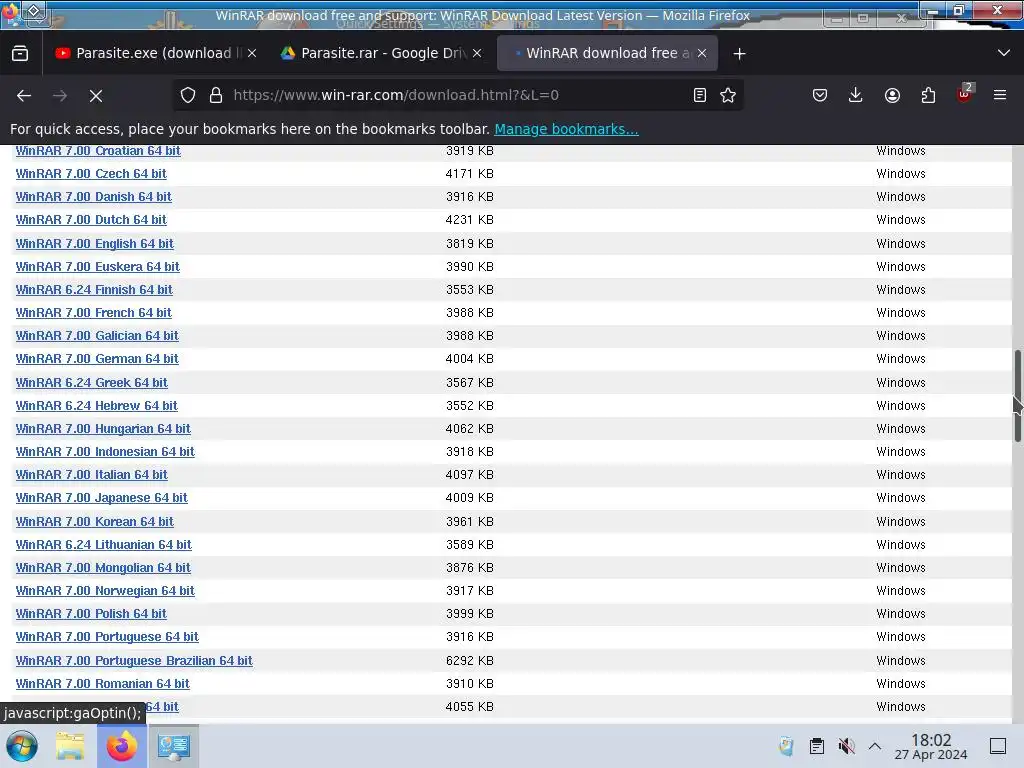Click Firefox taskbar icon
The width and height of the screenshot is (1024, 768).
pyautogui.click(x=121, y=746)
